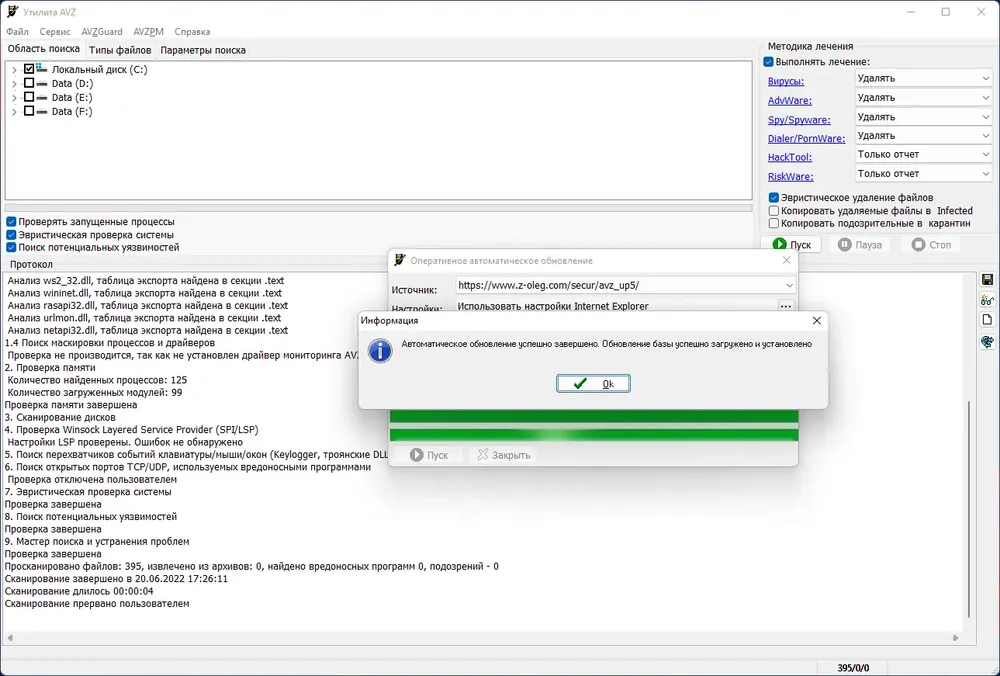Viewport: 1000px width, 676px height.
Task: Click the horizontal scrollbar under the protocol
Action: point(482,637)
